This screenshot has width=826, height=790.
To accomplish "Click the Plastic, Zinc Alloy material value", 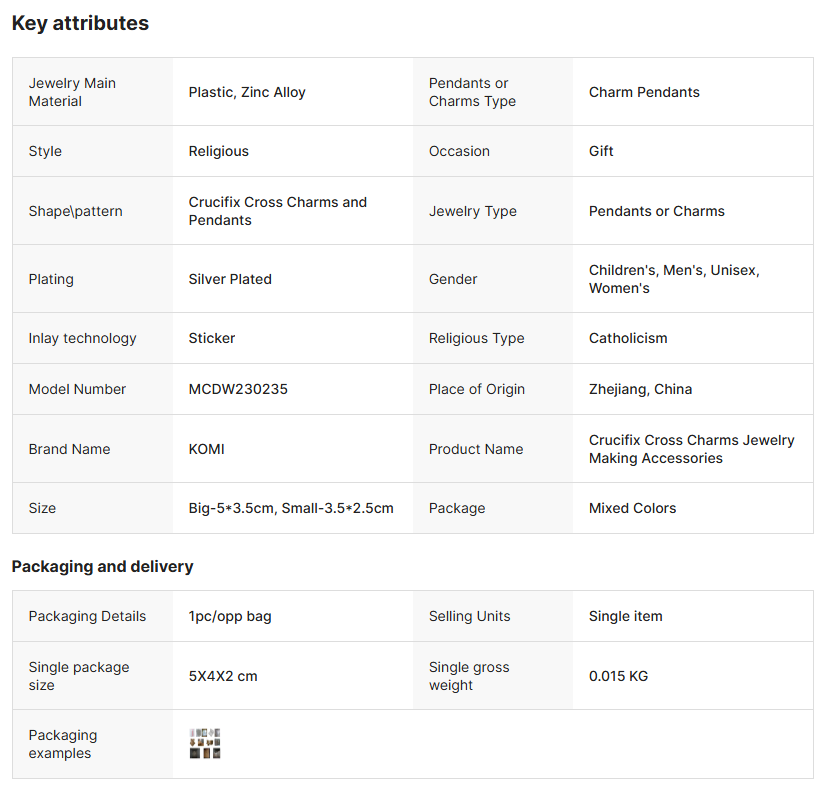I will pos(247,92).
